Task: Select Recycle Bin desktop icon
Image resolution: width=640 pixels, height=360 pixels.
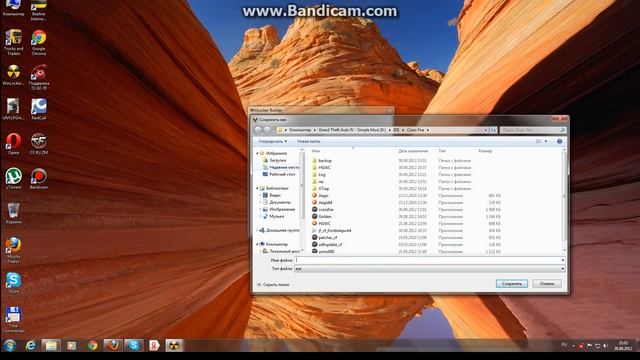Action: coord(13,213)
